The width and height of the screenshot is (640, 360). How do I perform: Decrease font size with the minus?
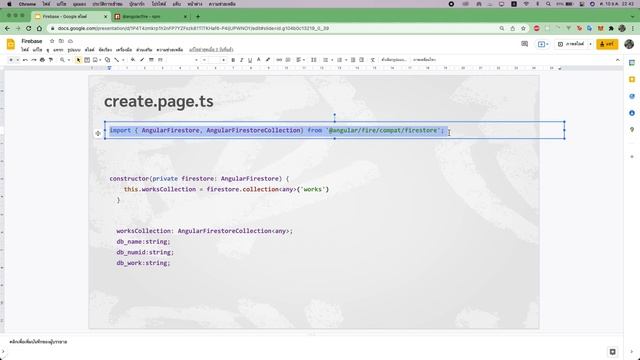(x=204, y=60)
